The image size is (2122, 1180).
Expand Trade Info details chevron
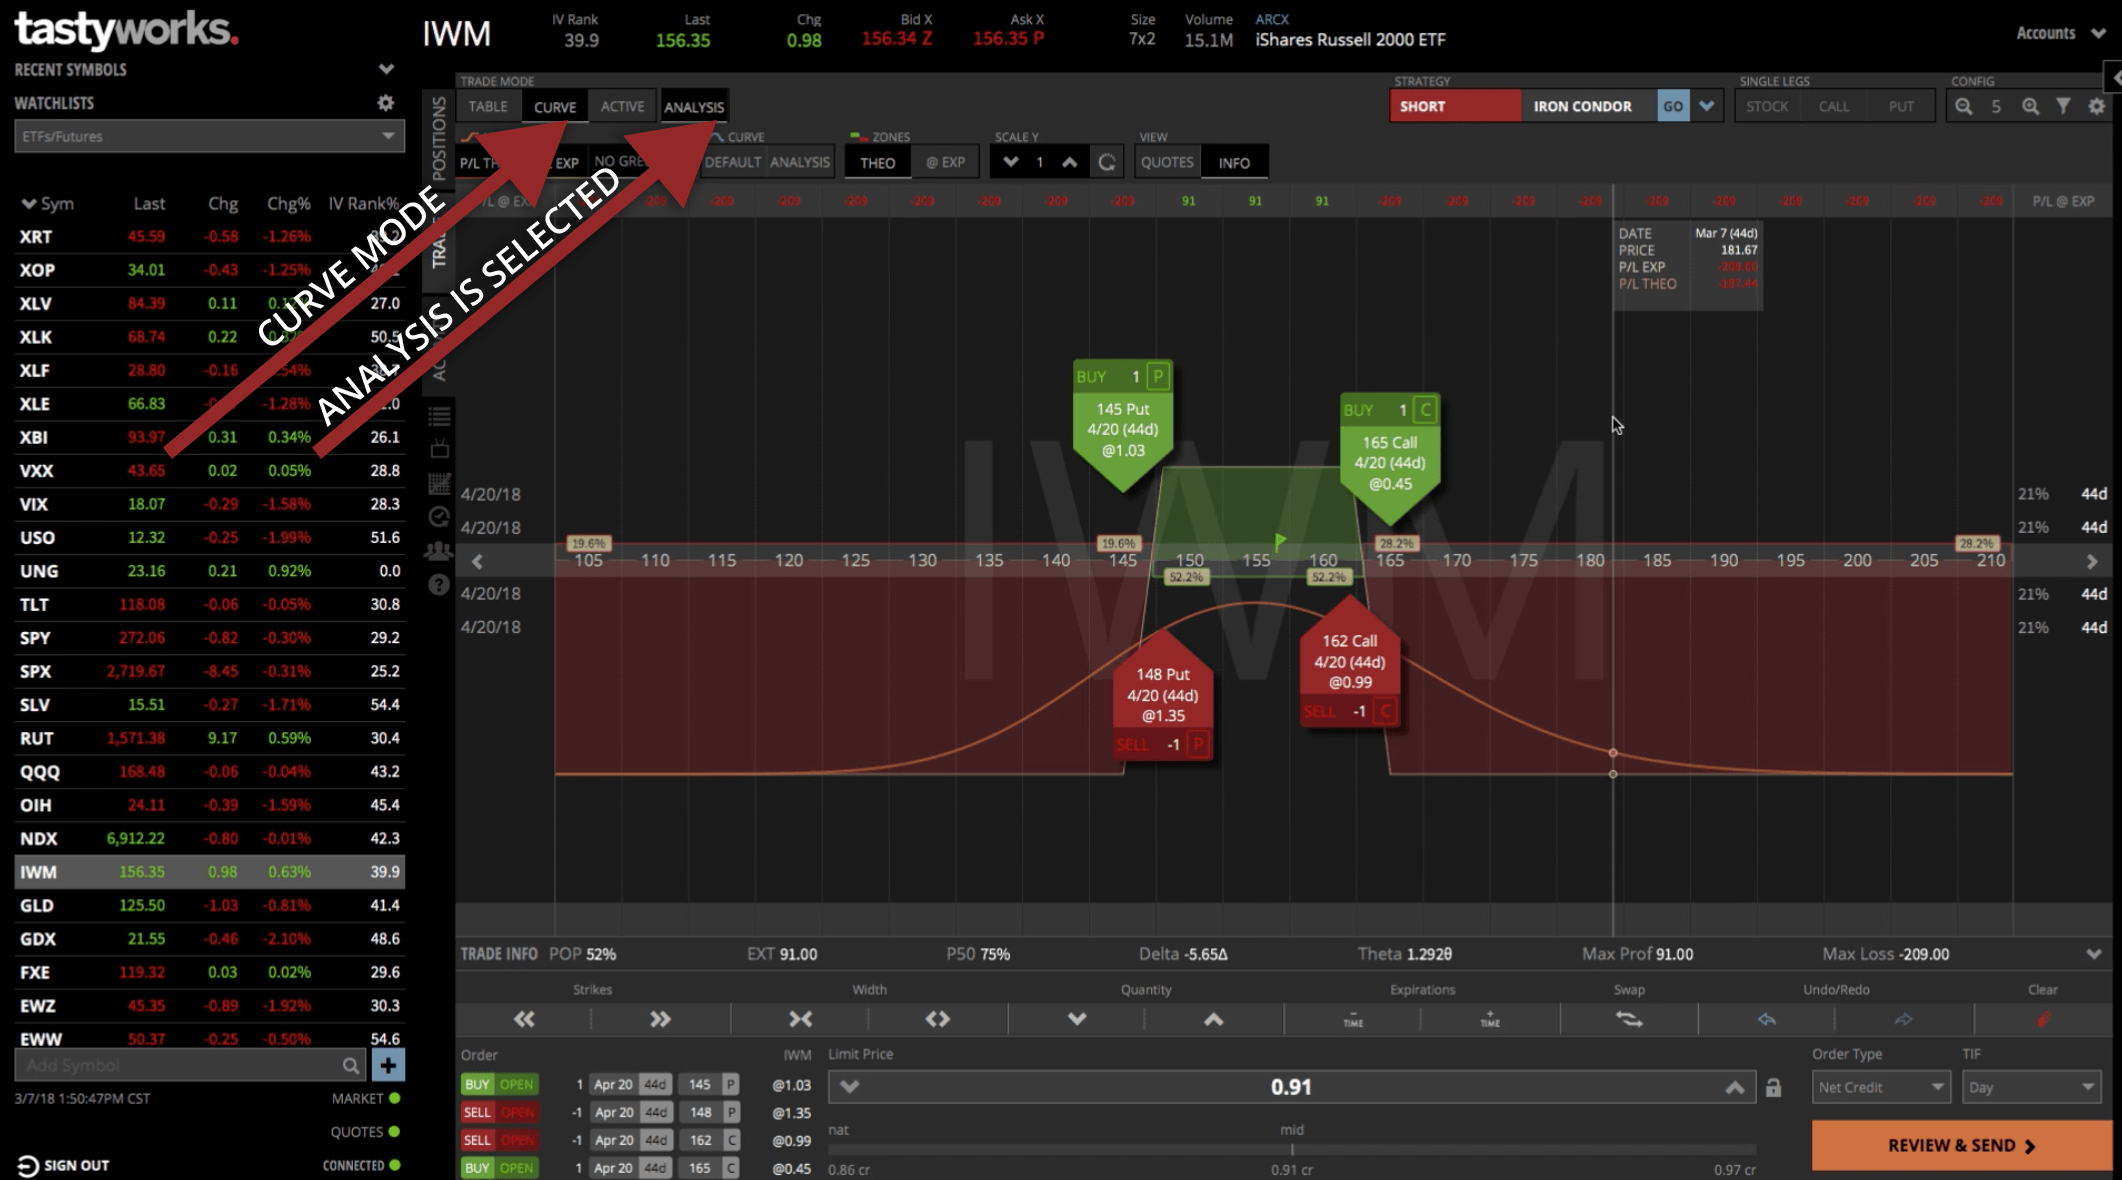2094,954
